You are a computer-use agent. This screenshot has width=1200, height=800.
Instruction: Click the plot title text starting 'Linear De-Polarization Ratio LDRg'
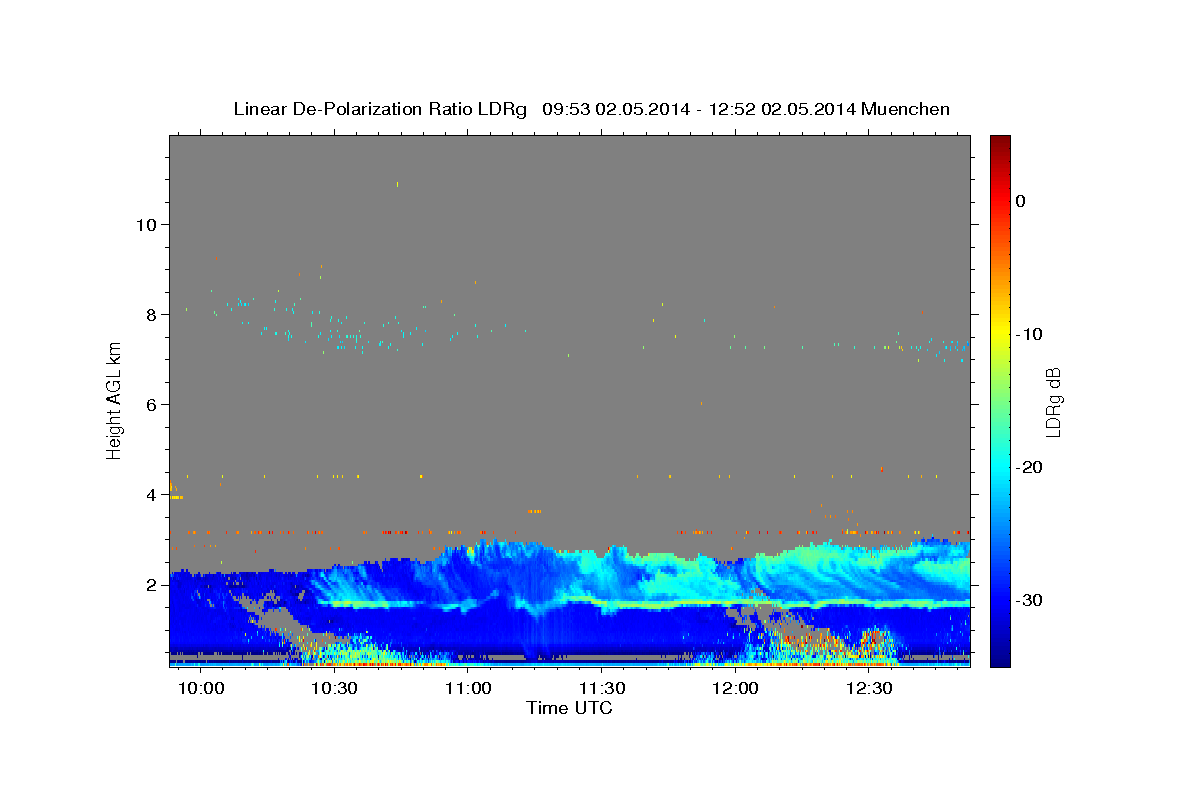591,109
